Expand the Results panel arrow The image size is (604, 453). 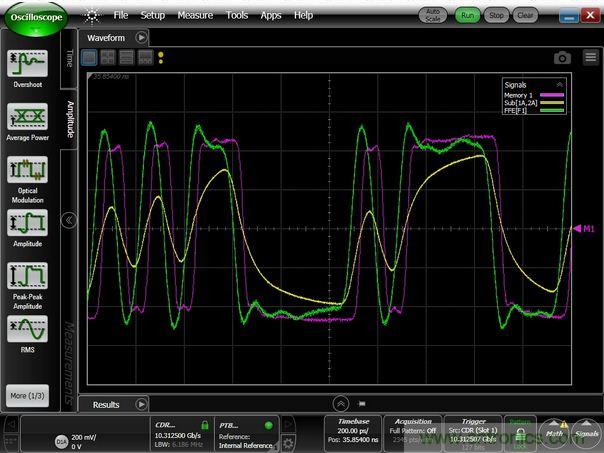[x=141, y=405]
